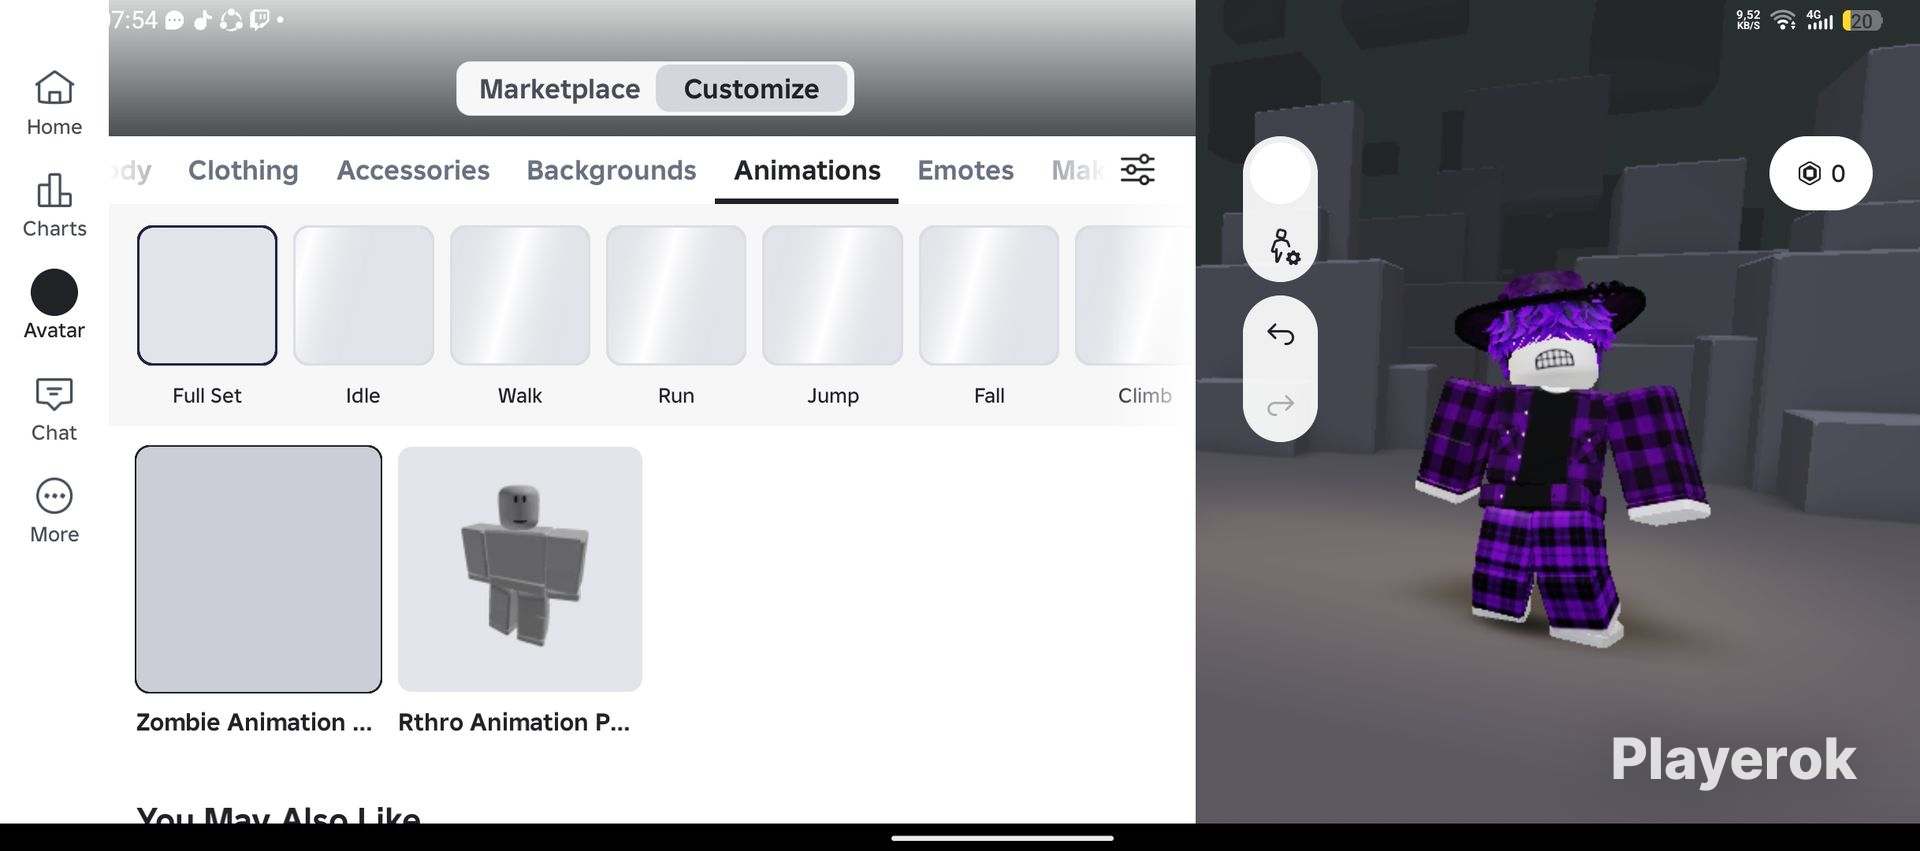Open the avatar category filter settings
1920x851 pixels.
1137,170
